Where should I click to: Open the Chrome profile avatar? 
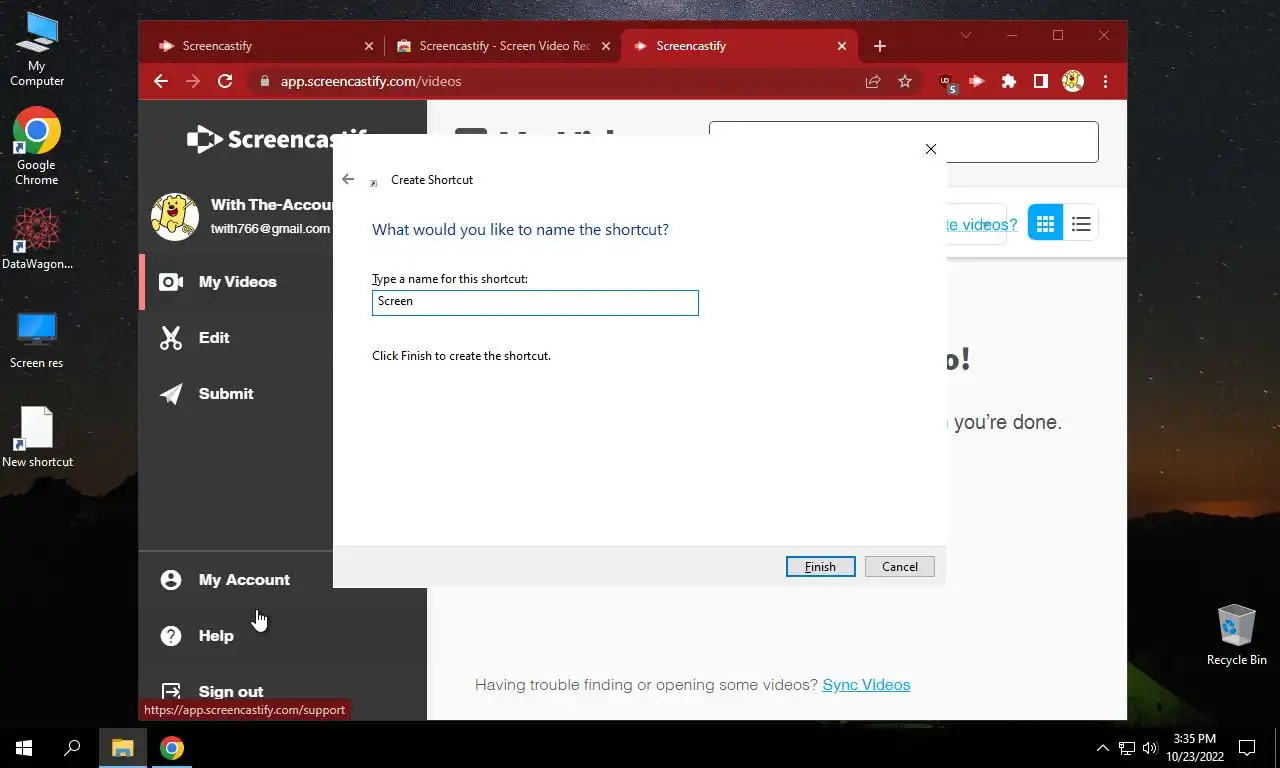pos(1073,82)
